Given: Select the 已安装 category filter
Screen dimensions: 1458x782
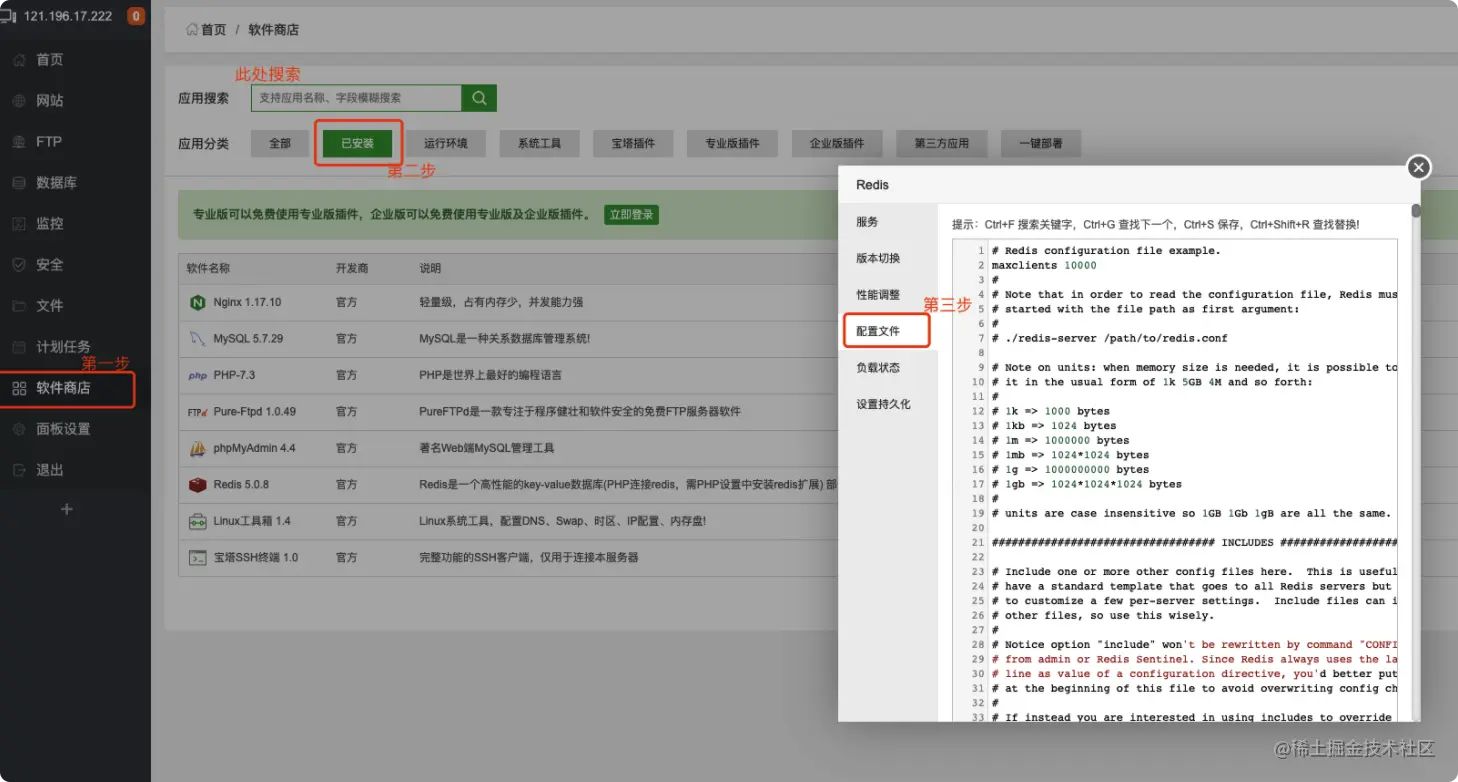Looking at the screenshot, I should click(357, 144).
